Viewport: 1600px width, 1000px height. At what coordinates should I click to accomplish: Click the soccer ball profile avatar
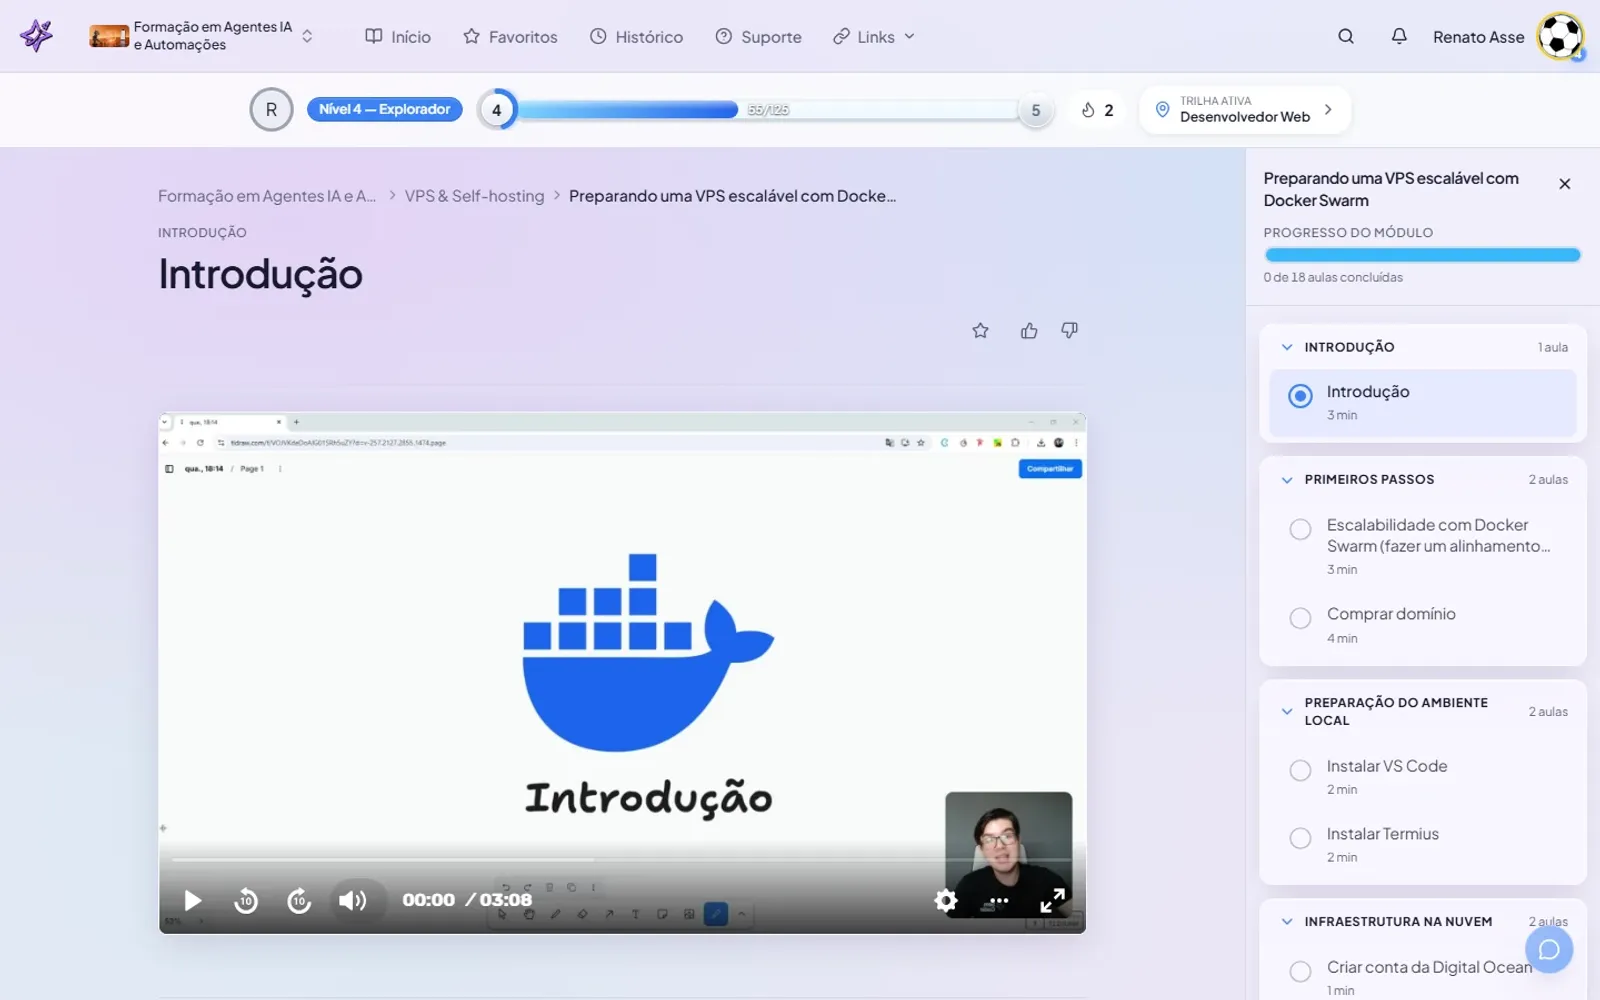pyautogui.click(x=1560, y=36)
